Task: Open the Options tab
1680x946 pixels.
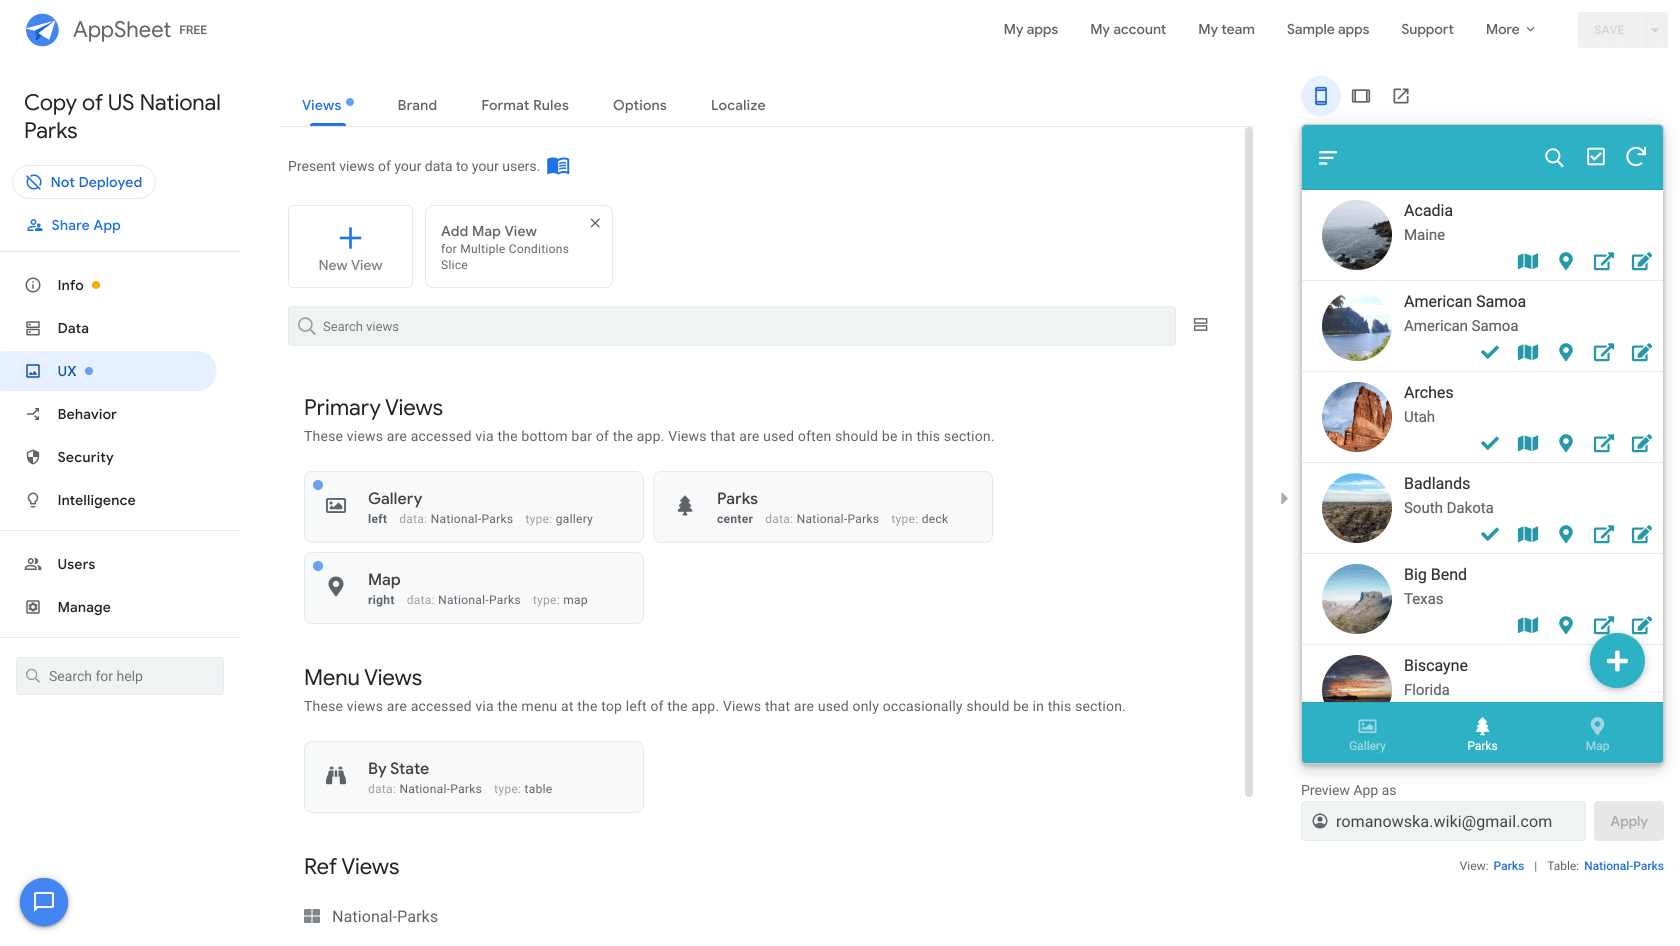Action: pyautogui.click(x=640, y=105)
